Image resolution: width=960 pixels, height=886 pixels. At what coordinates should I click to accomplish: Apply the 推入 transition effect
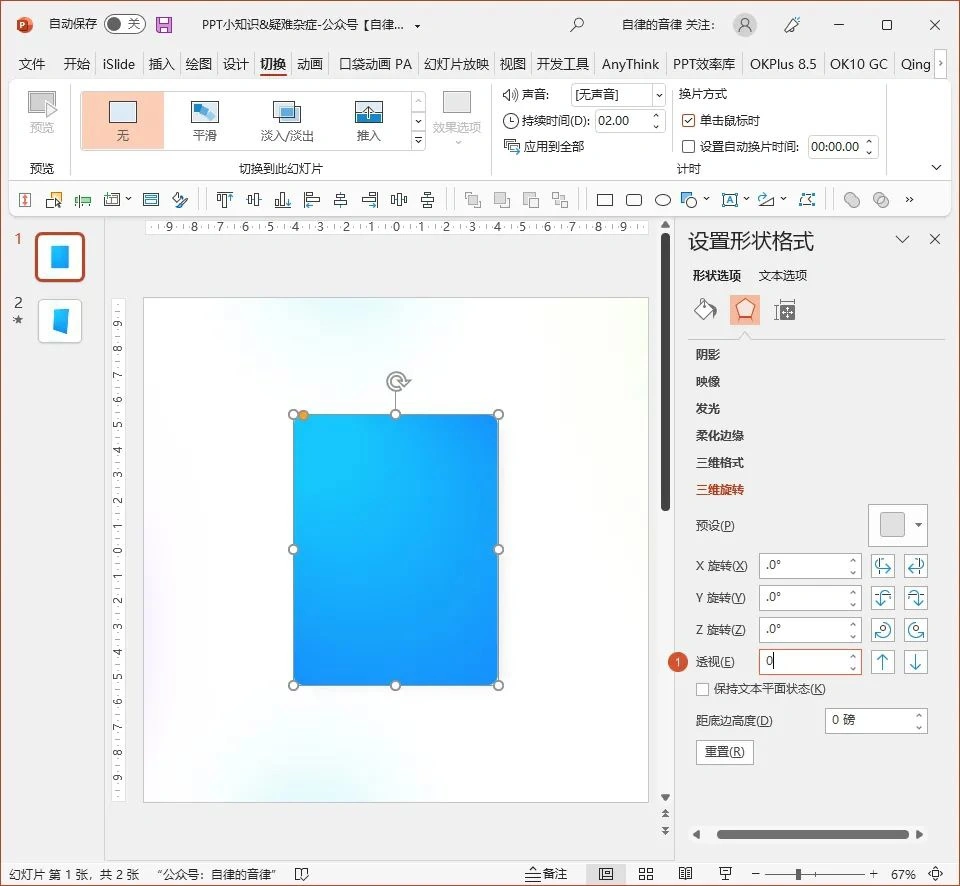370,120
